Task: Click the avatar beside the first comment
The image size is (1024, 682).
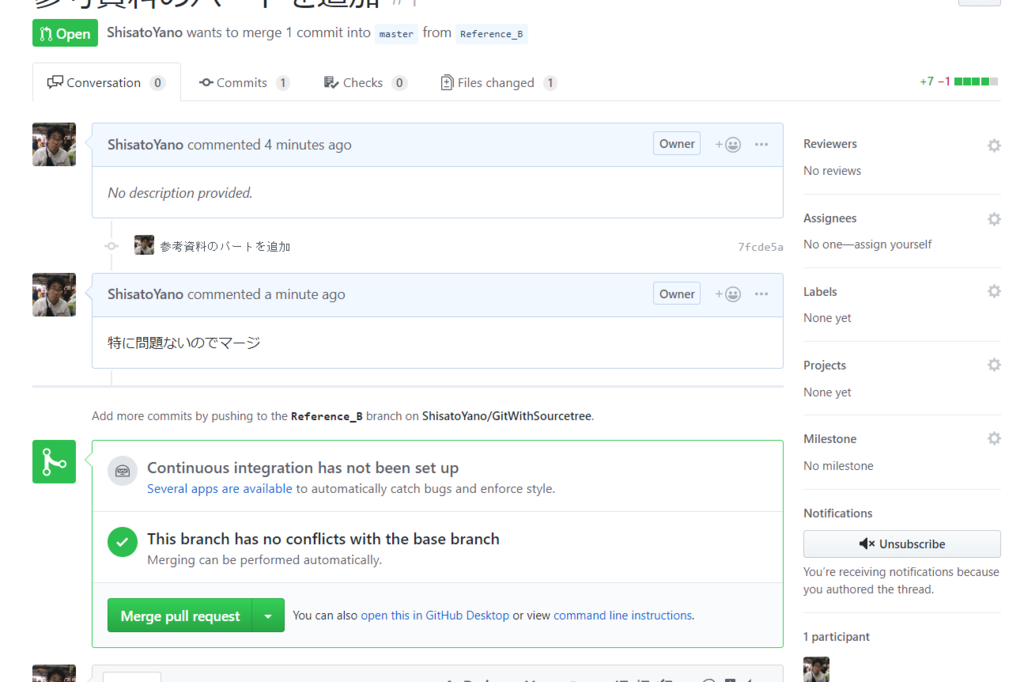Action: (x=54, y=144)
